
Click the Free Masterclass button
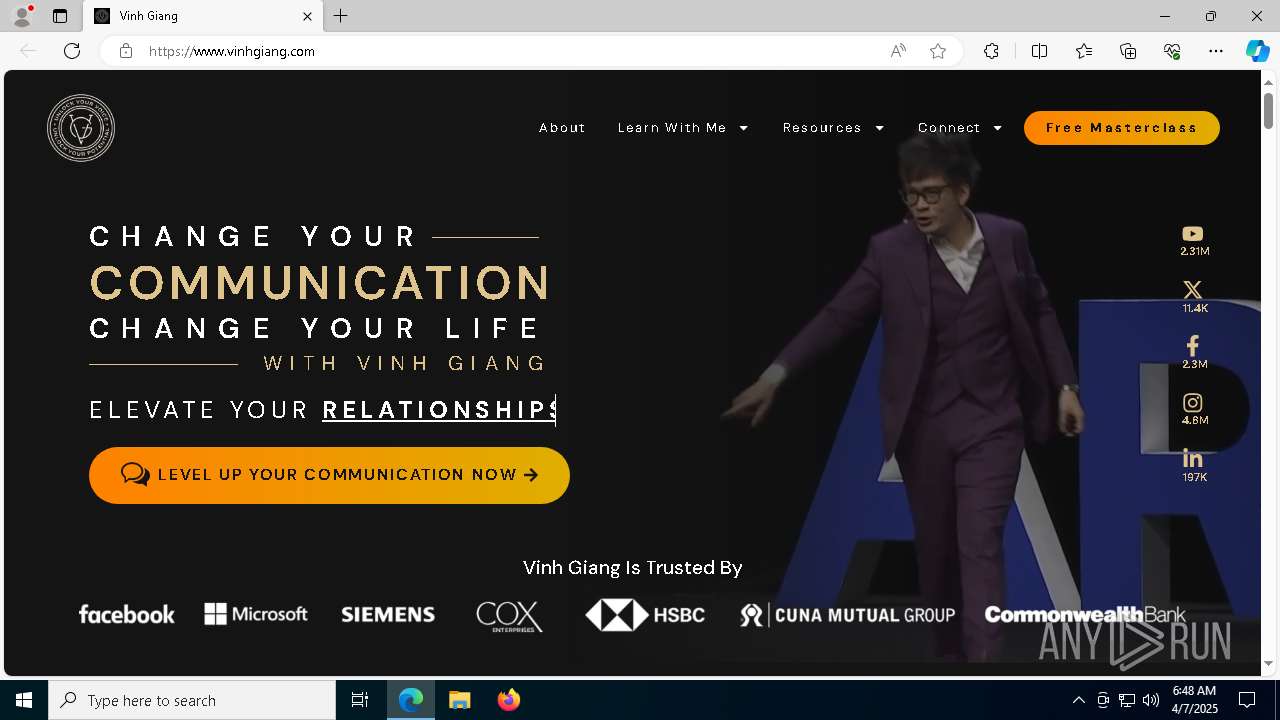(1121, 128)
